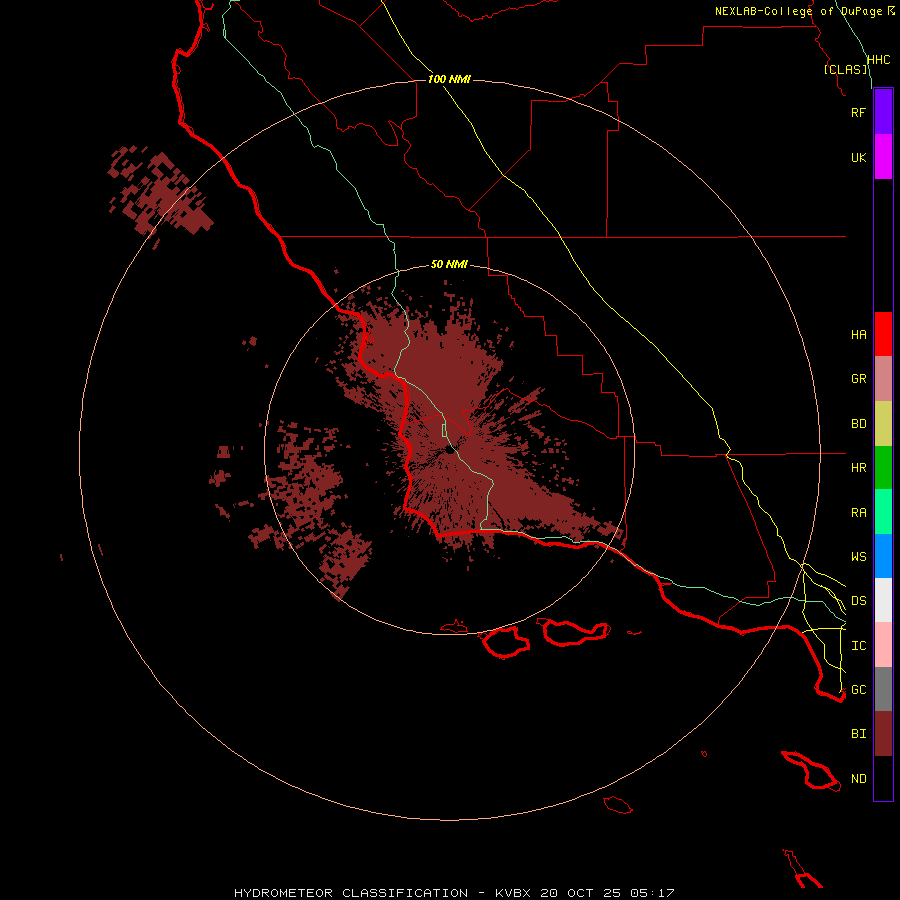Click the BD legend label
The image size is (900, 900).
pyautogui.click(x=858, y=424)
